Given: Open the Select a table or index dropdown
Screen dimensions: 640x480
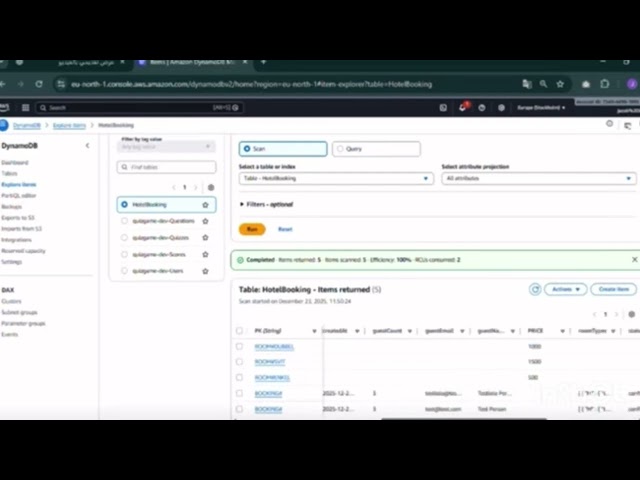Looking at the screenshot, I should pyautogui.click(x=335, y=178).
